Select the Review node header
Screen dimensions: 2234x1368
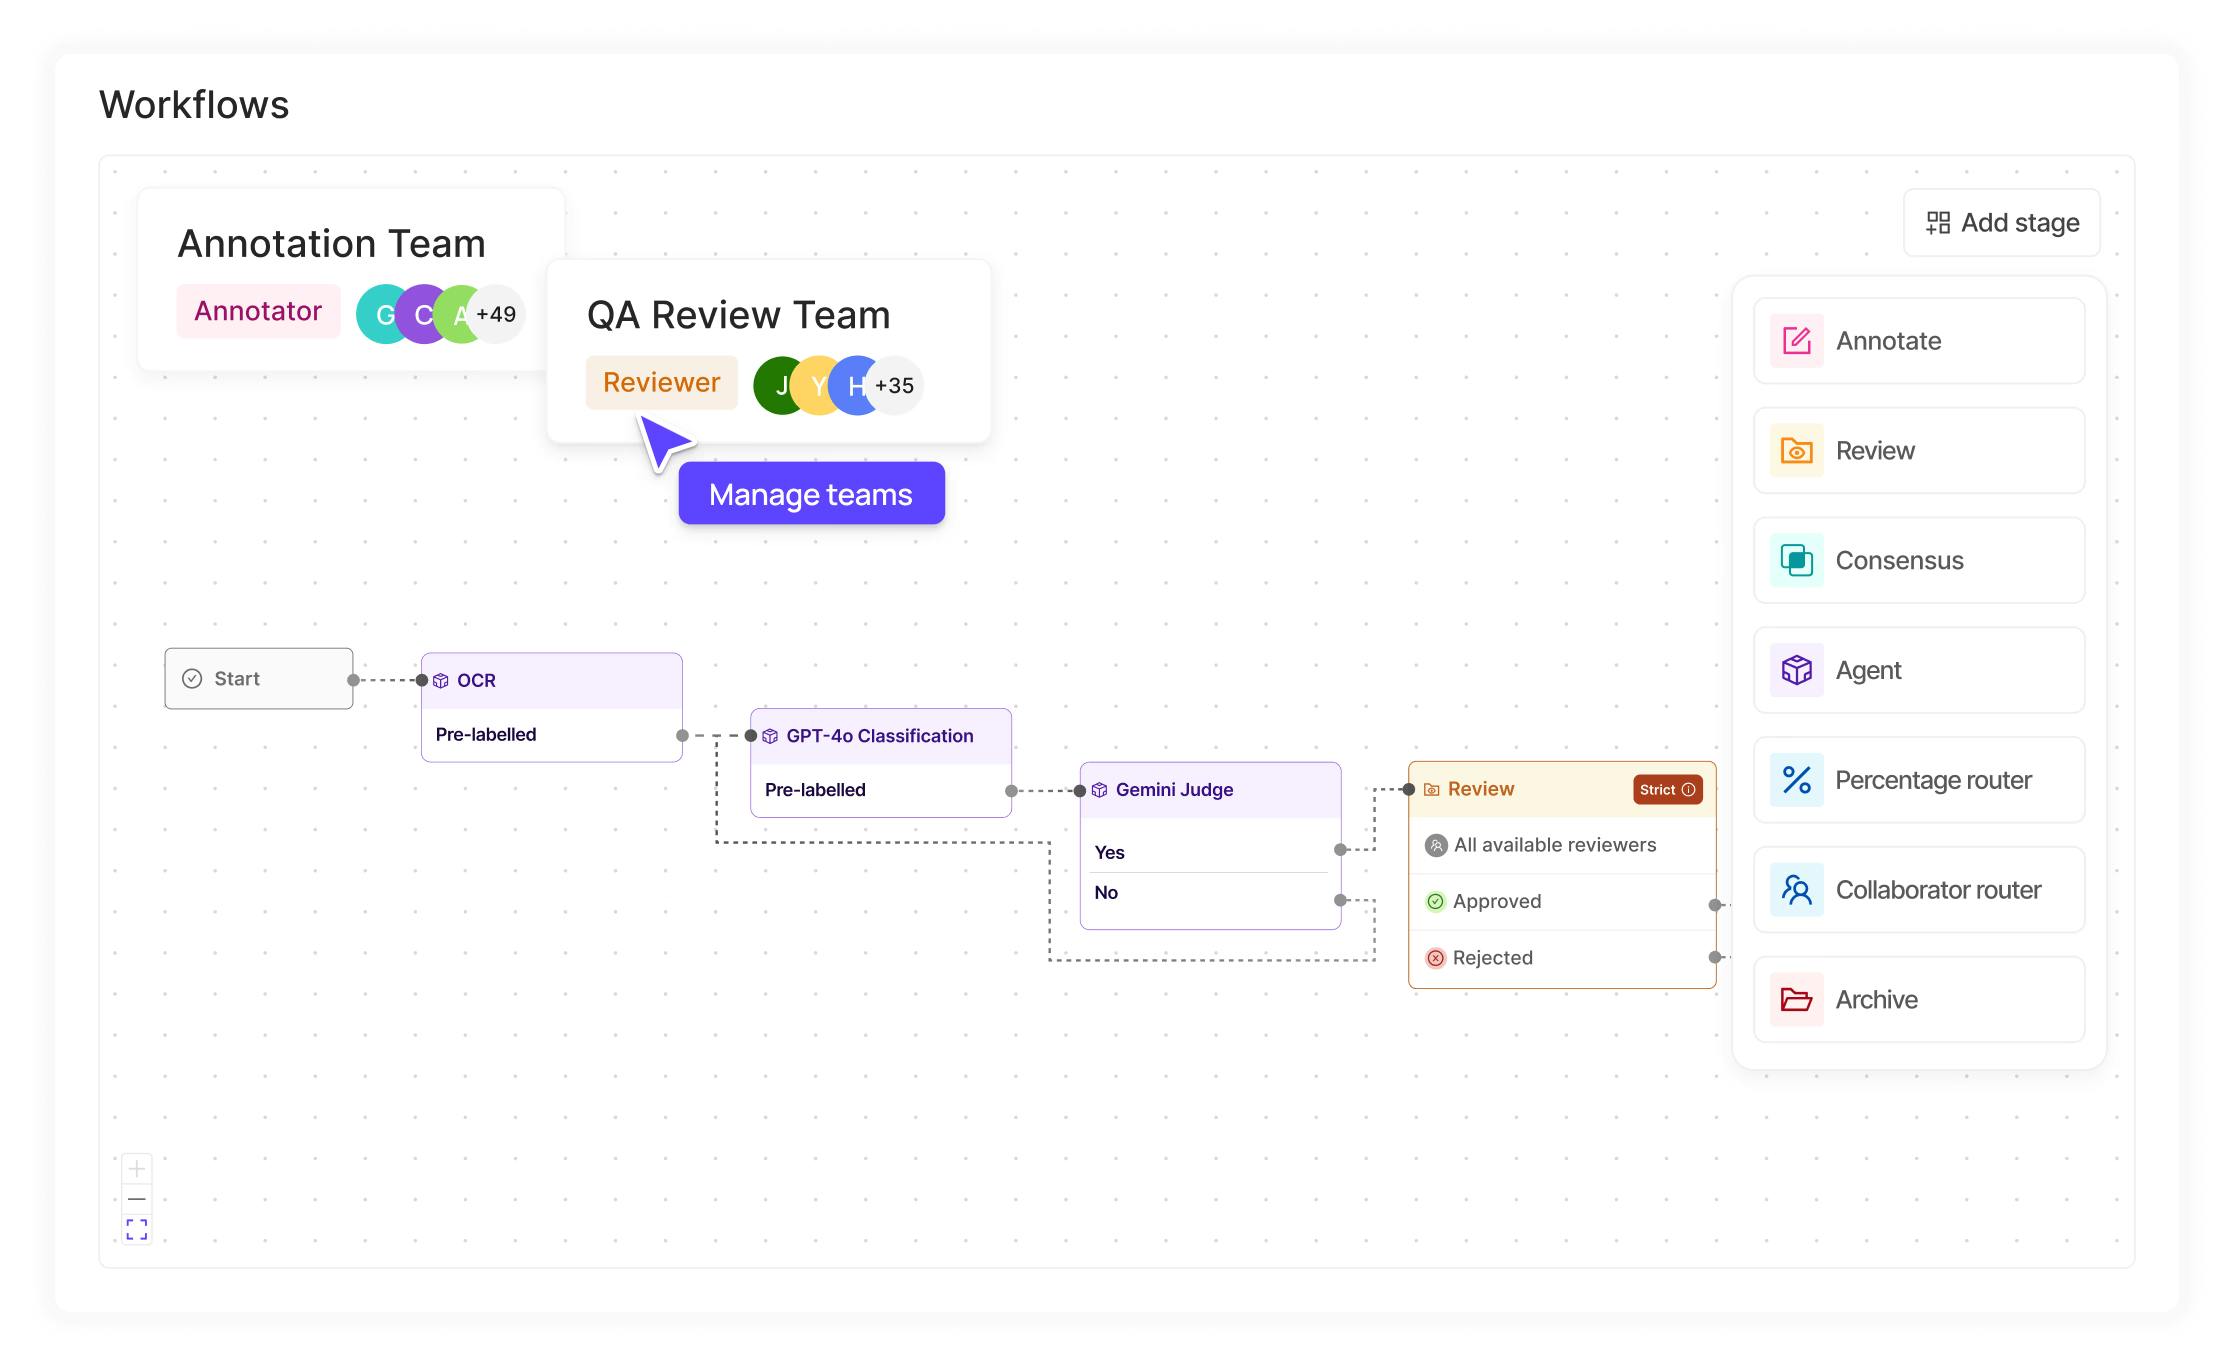click(x=1562, y=789)
